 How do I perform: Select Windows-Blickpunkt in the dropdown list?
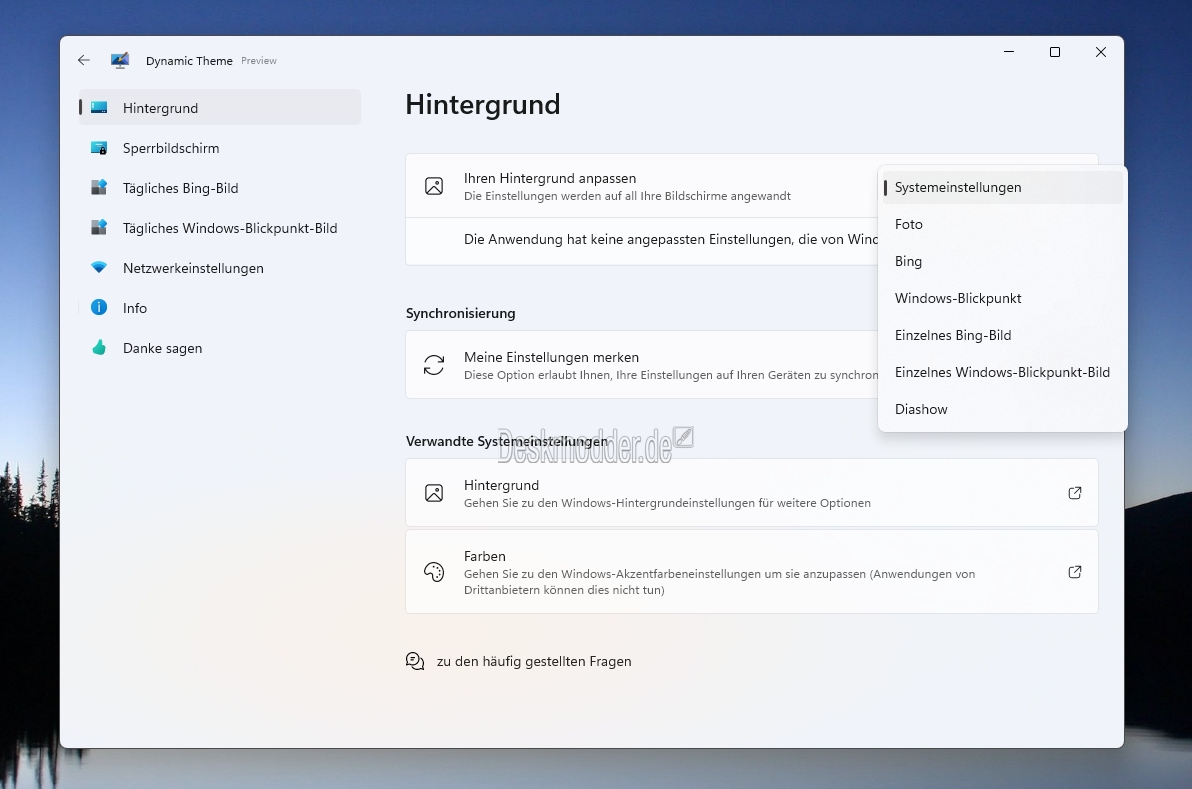(x=1003, y=299)
